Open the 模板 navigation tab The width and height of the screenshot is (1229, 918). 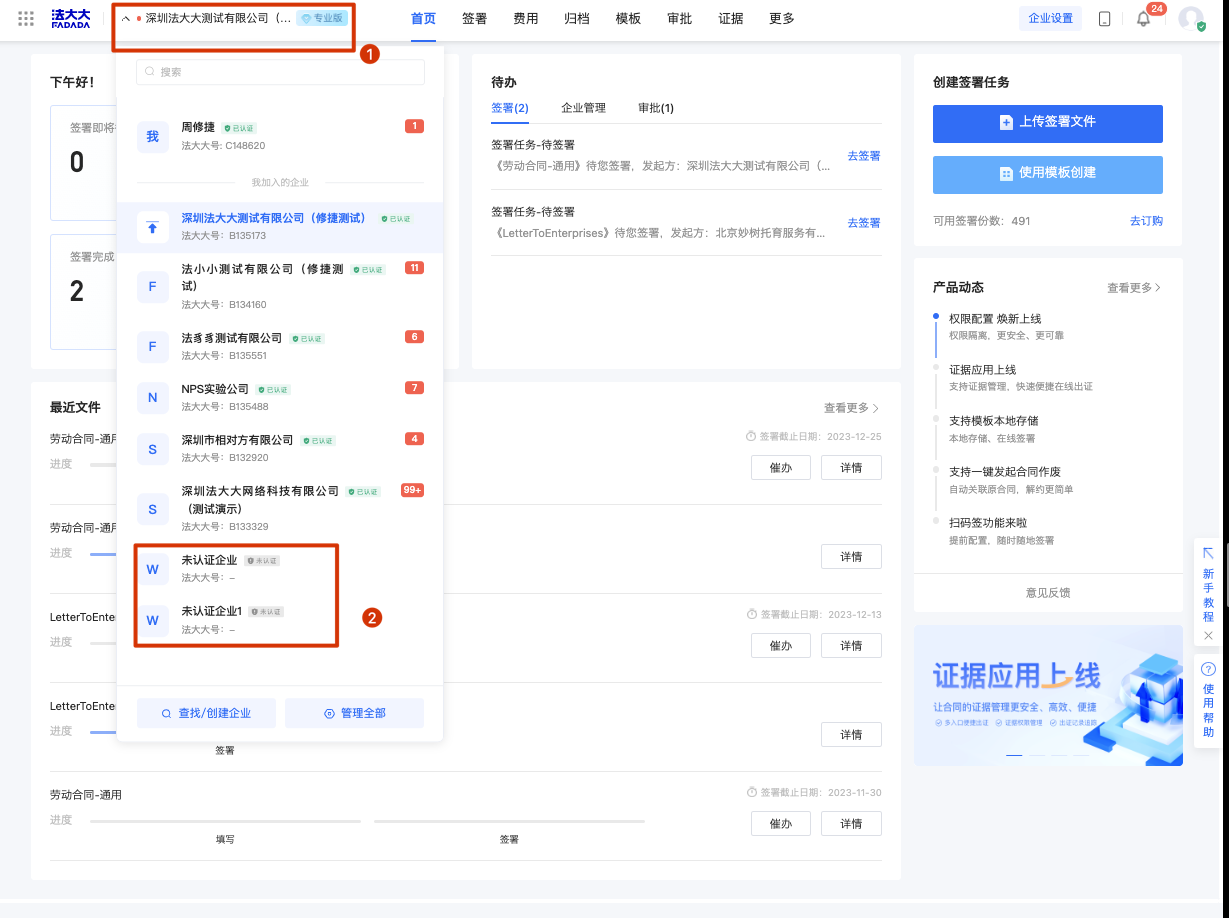pos(628,19)
